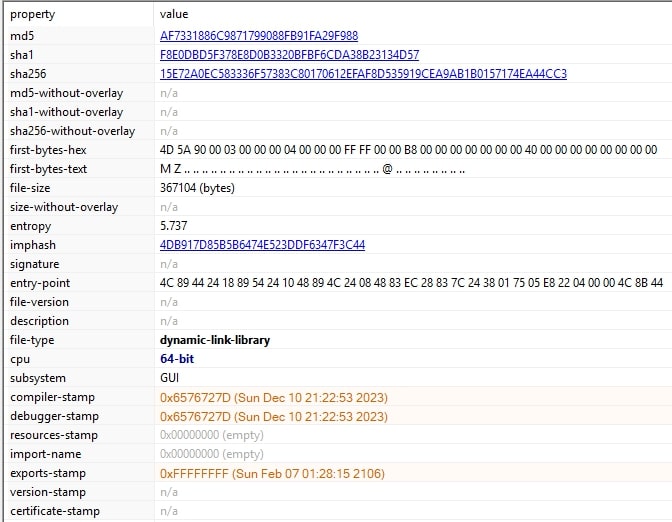Image resolution: width=672 pixels, height=522 pixels.
Task: Click the file-size value 367104 bytes
Action: [x=197, y=187]
